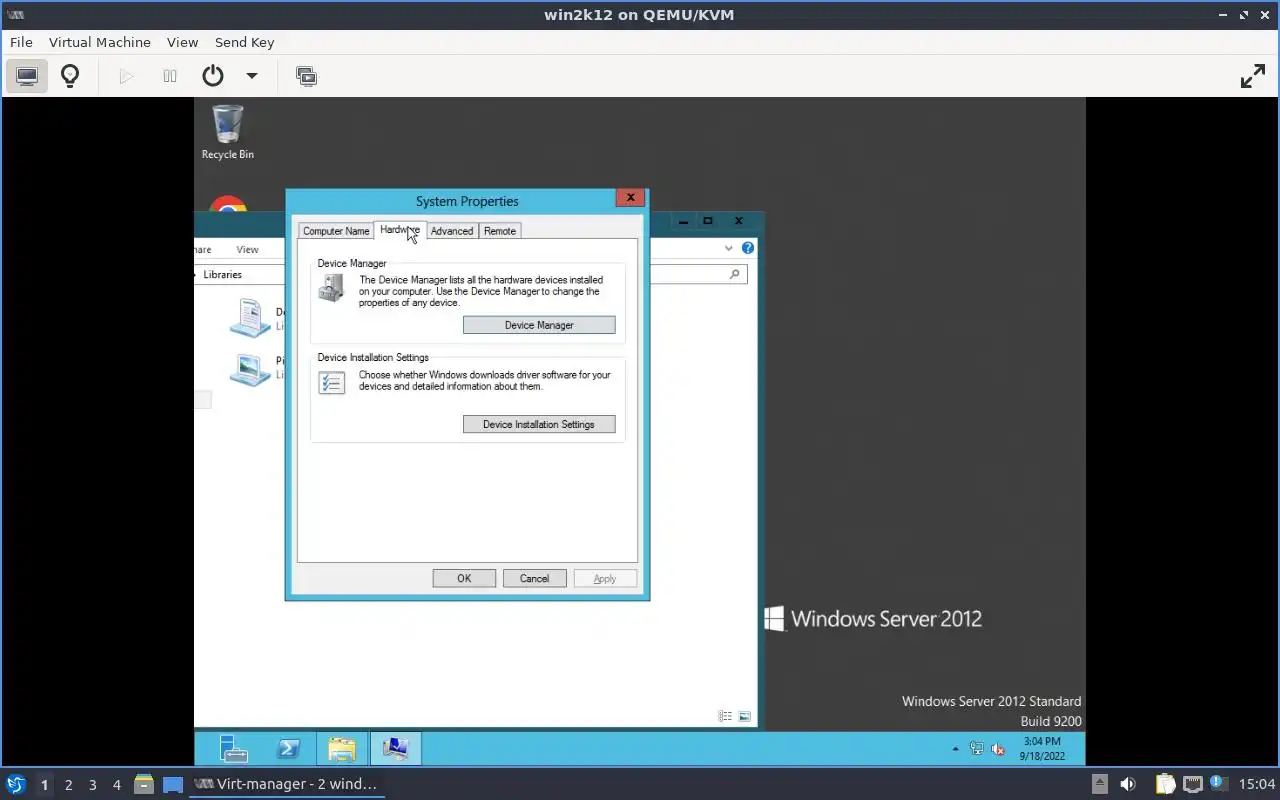Switch to host workspace 4
The image size is (1280, 800).
(116, 785)
